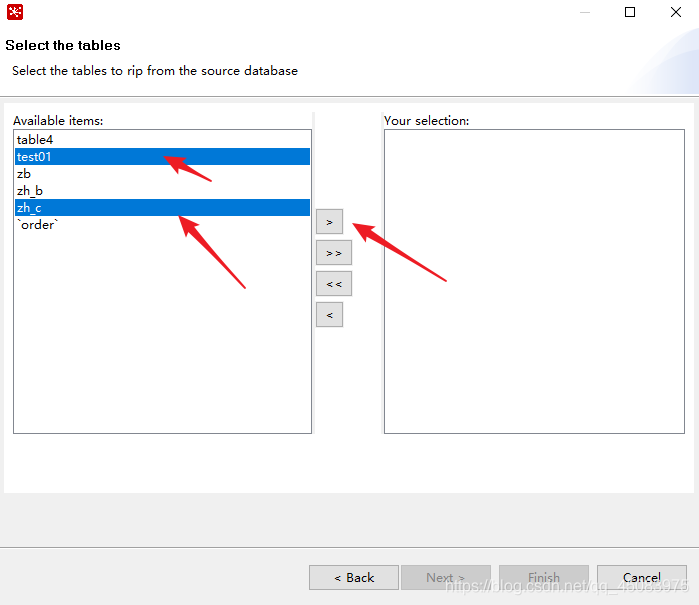
Task: Select the `order` table entry
Action: (x=162, y=224)
